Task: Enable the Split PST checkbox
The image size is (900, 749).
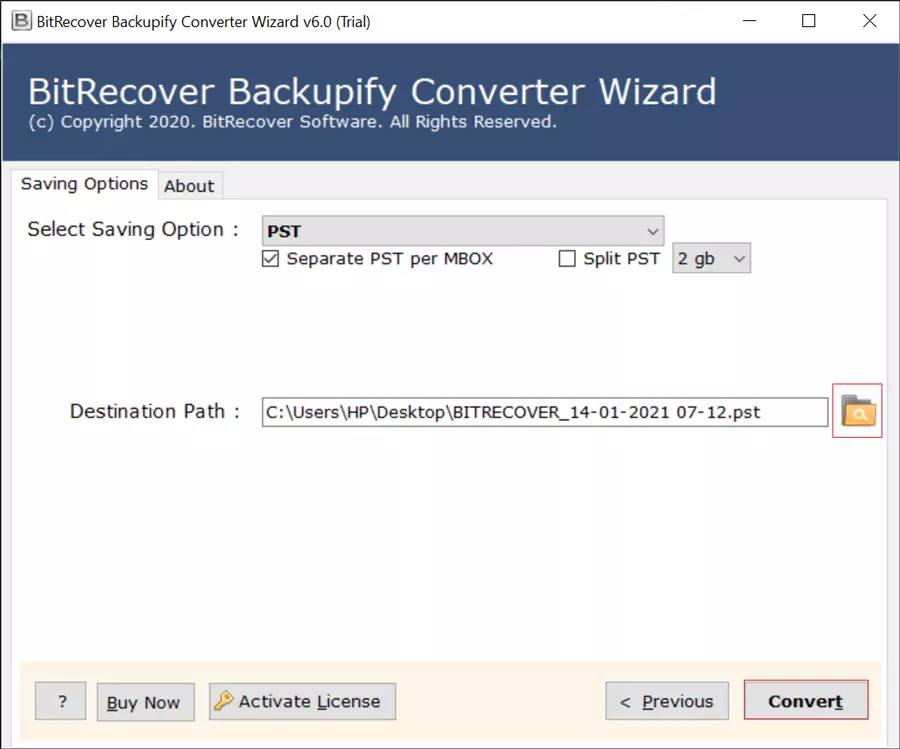Action: point(567,258)
